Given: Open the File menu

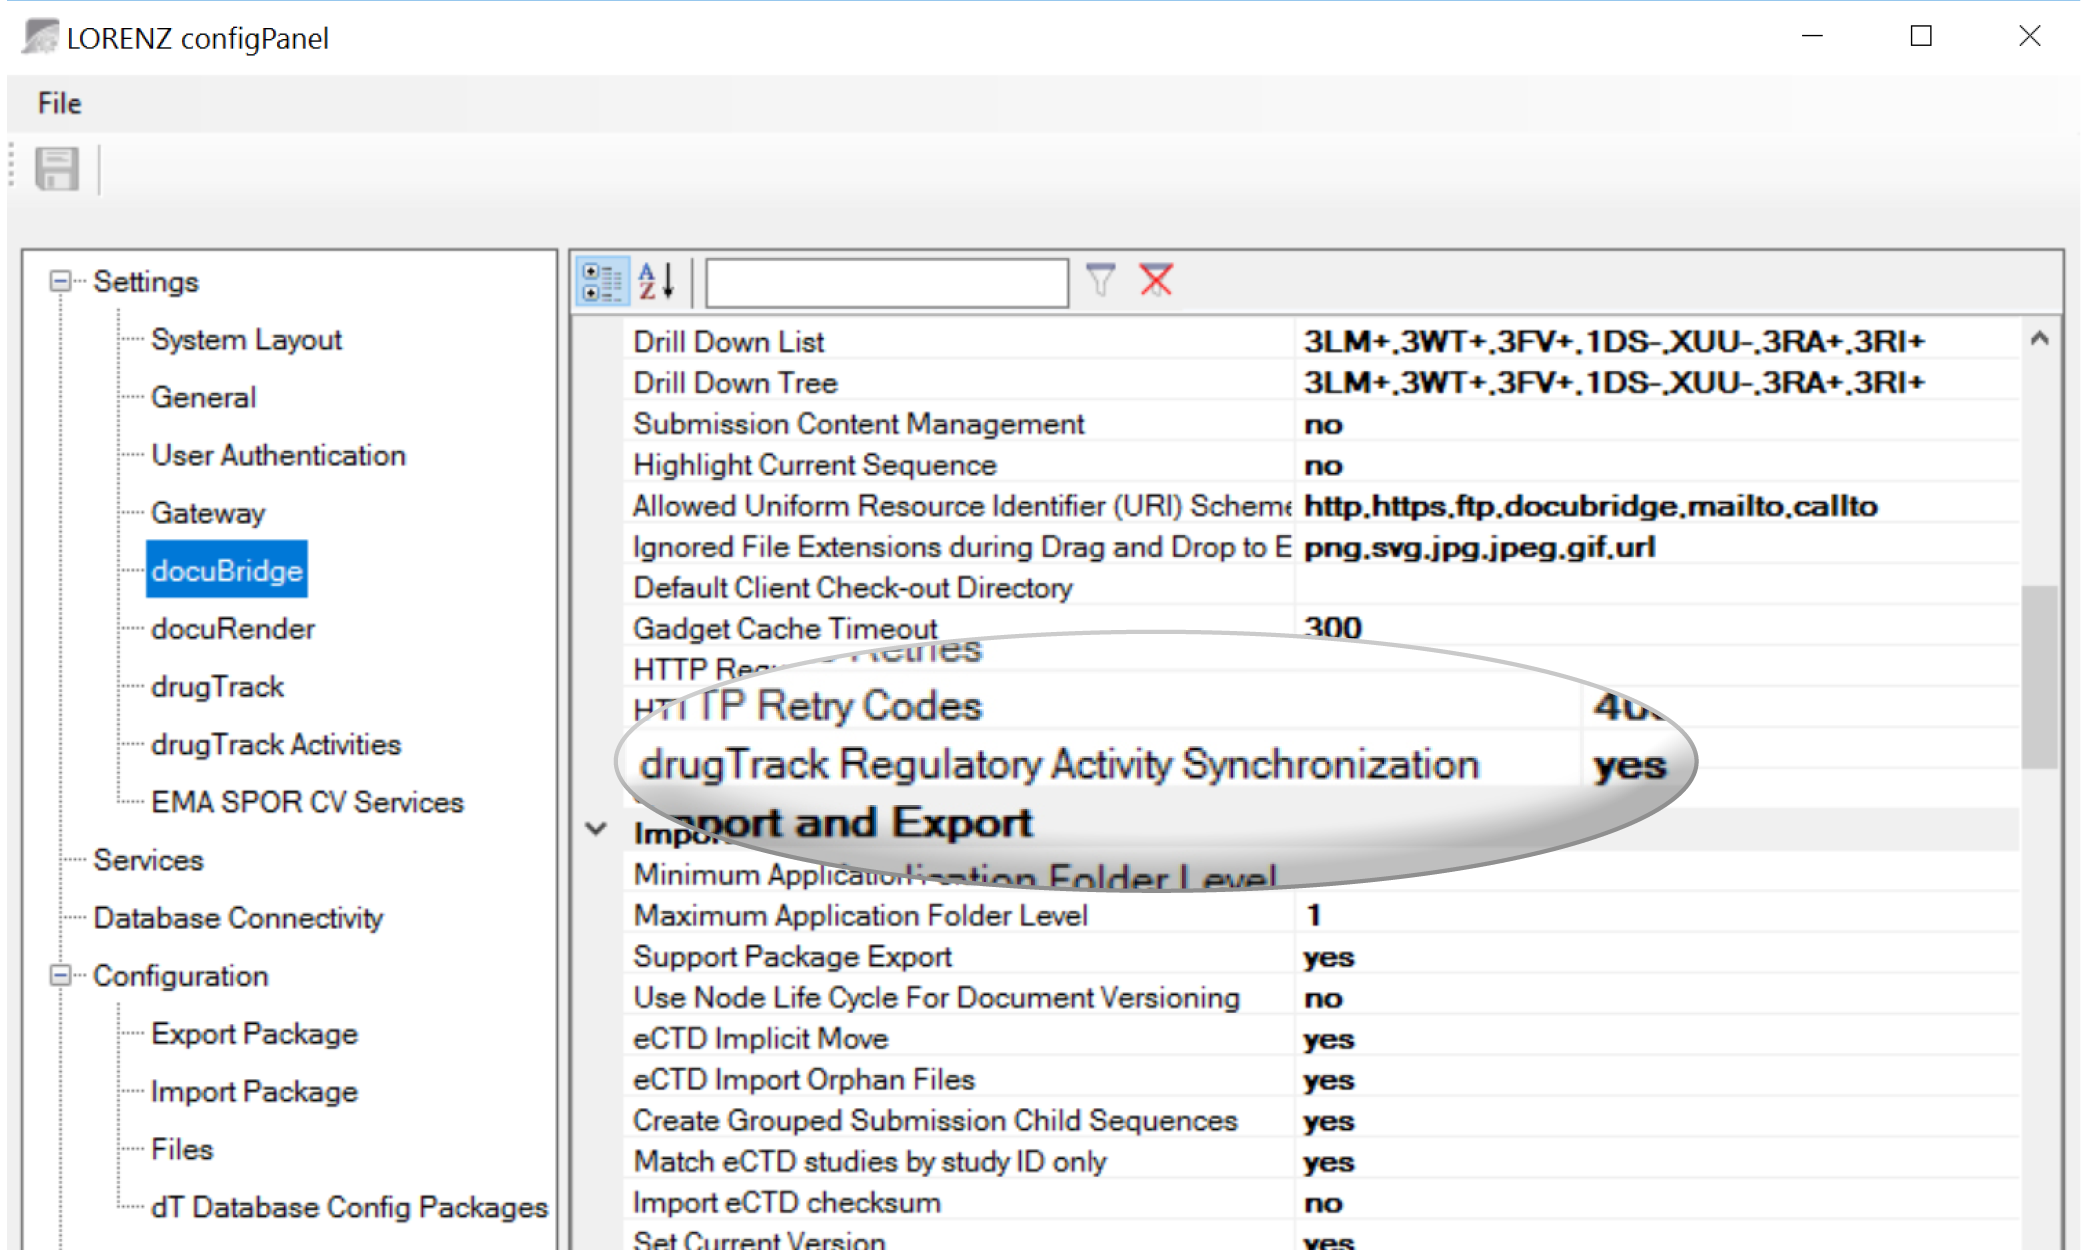Looking at the screenshot, I should coord(59,103).
